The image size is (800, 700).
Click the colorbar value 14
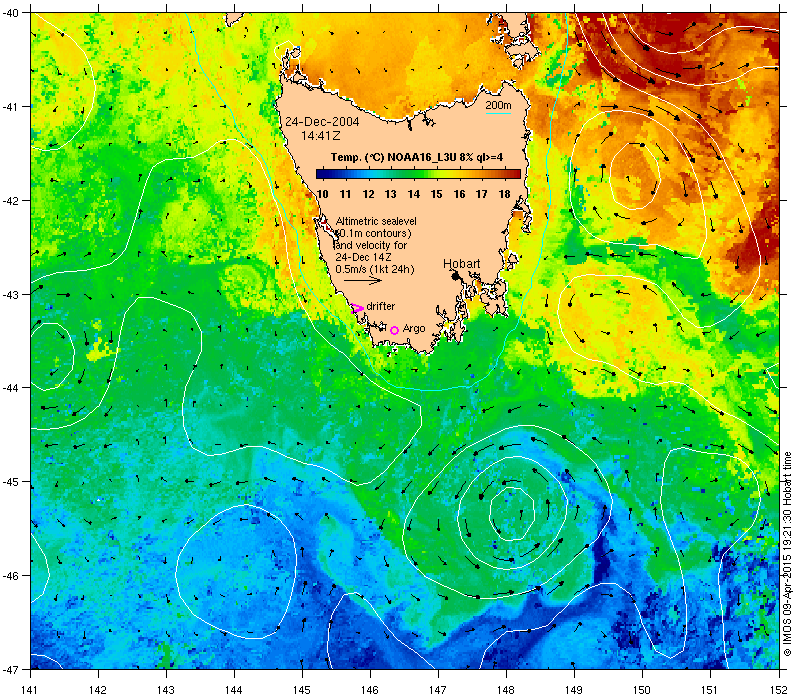pyautogui.click(x=414, y=194)
